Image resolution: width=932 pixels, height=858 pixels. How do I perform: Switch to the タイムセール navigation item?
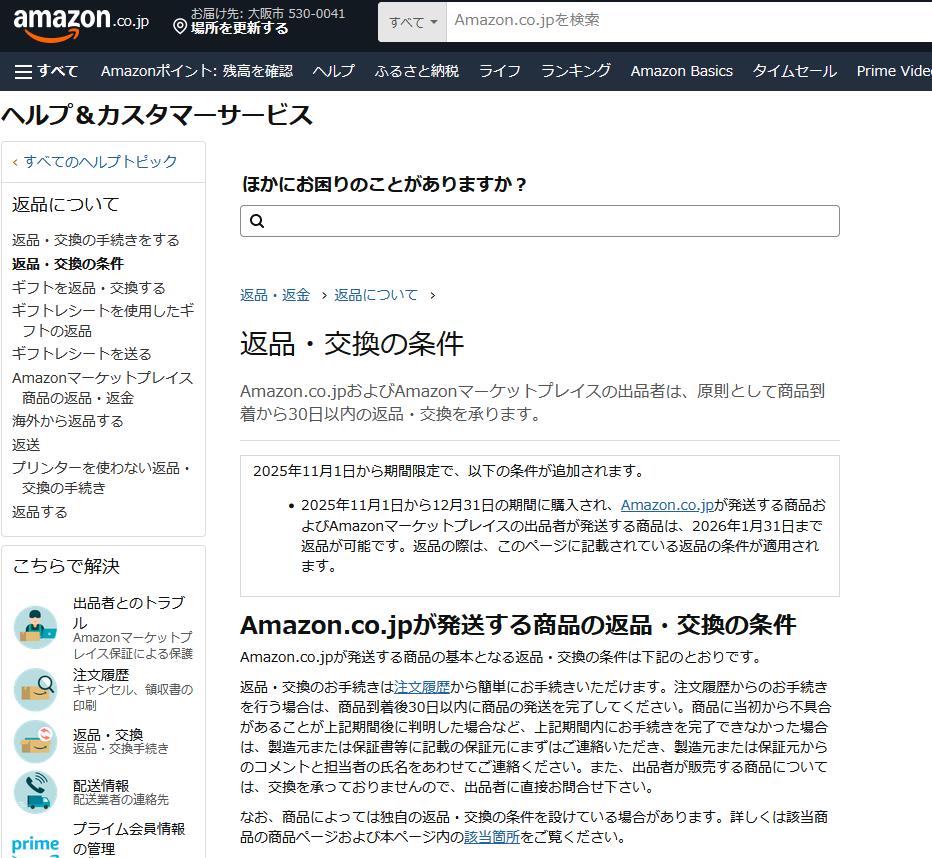(794, 71)
